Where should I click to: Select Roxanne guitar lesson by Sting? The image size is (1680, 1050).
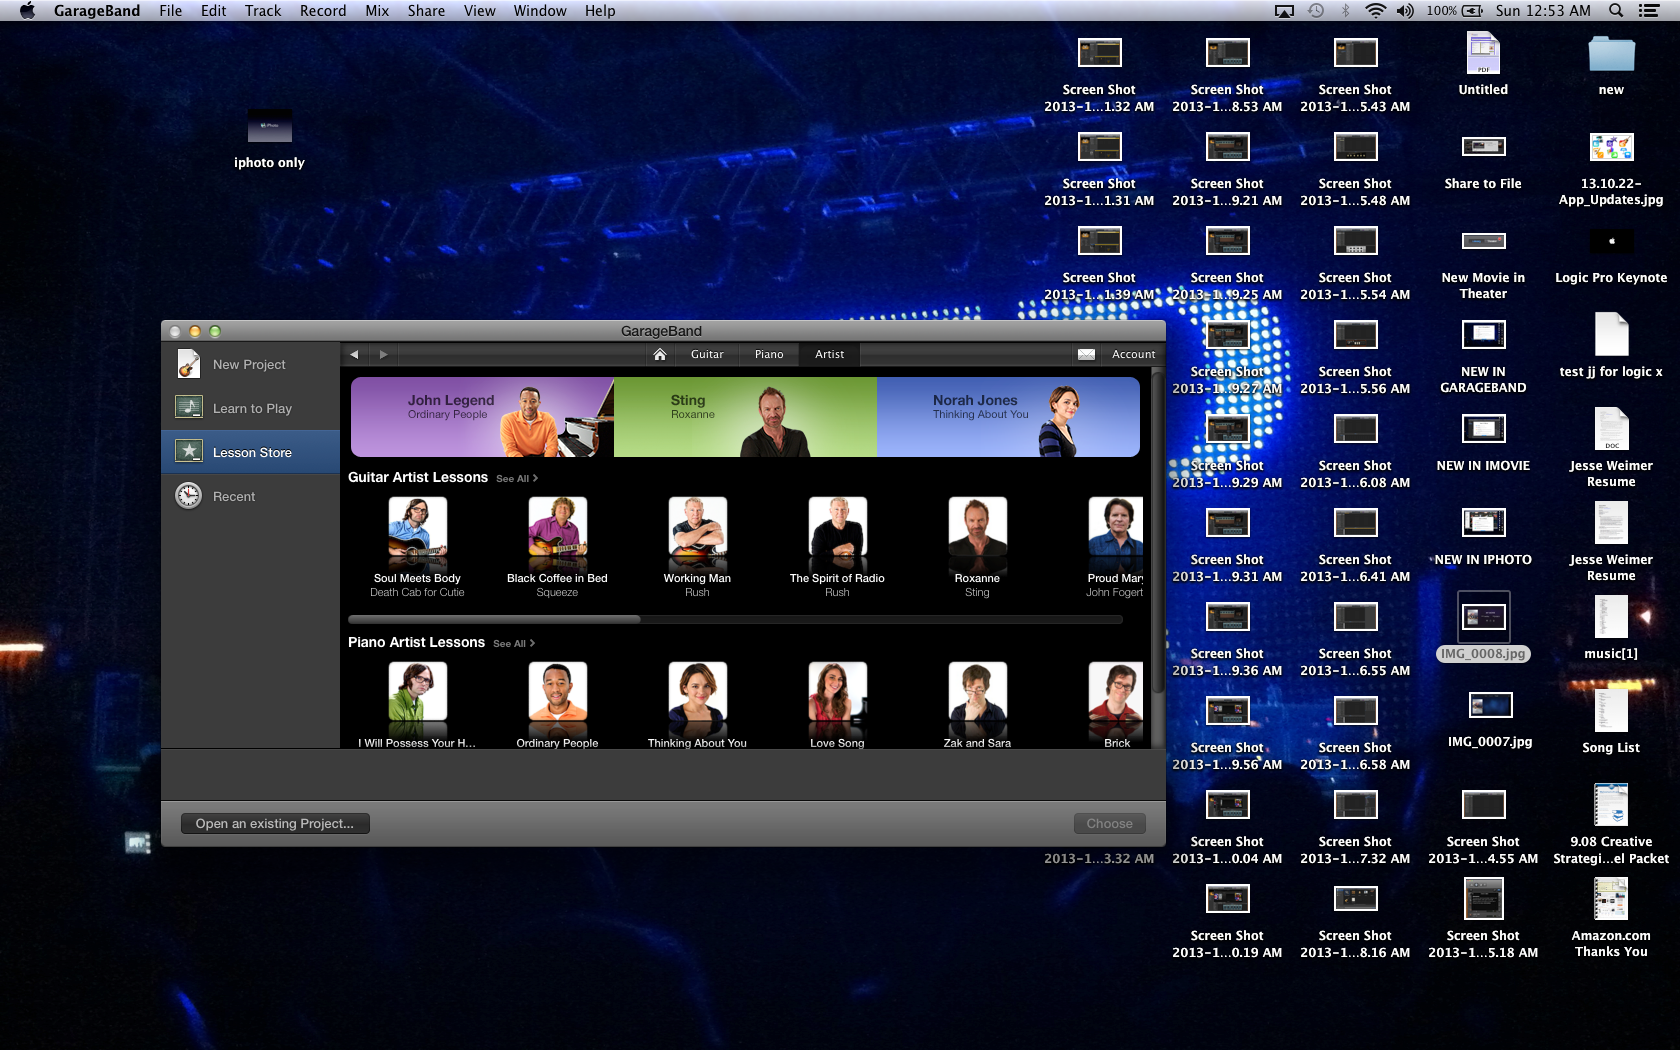(977, 547)
